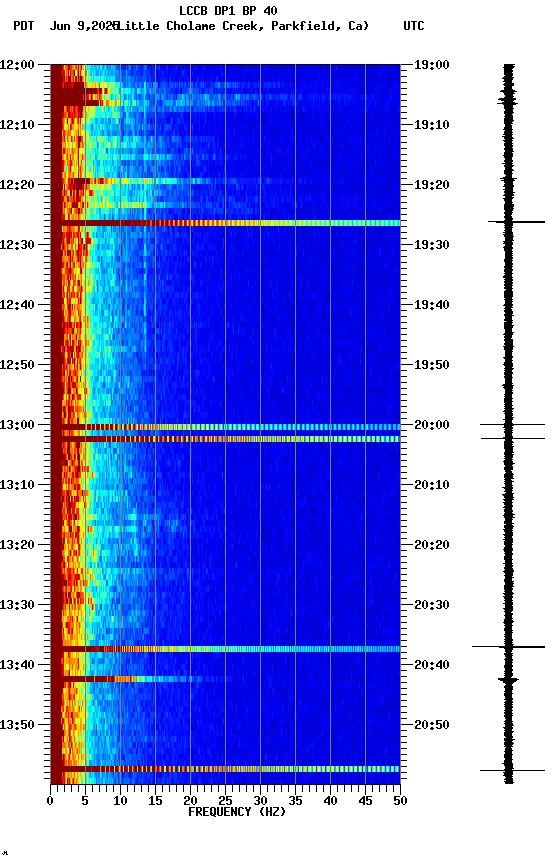Image resolution: width=552 pixels, height=864 pixels.
Task: Click the '19:00' UTC time label
Action: tap(432, 65)
